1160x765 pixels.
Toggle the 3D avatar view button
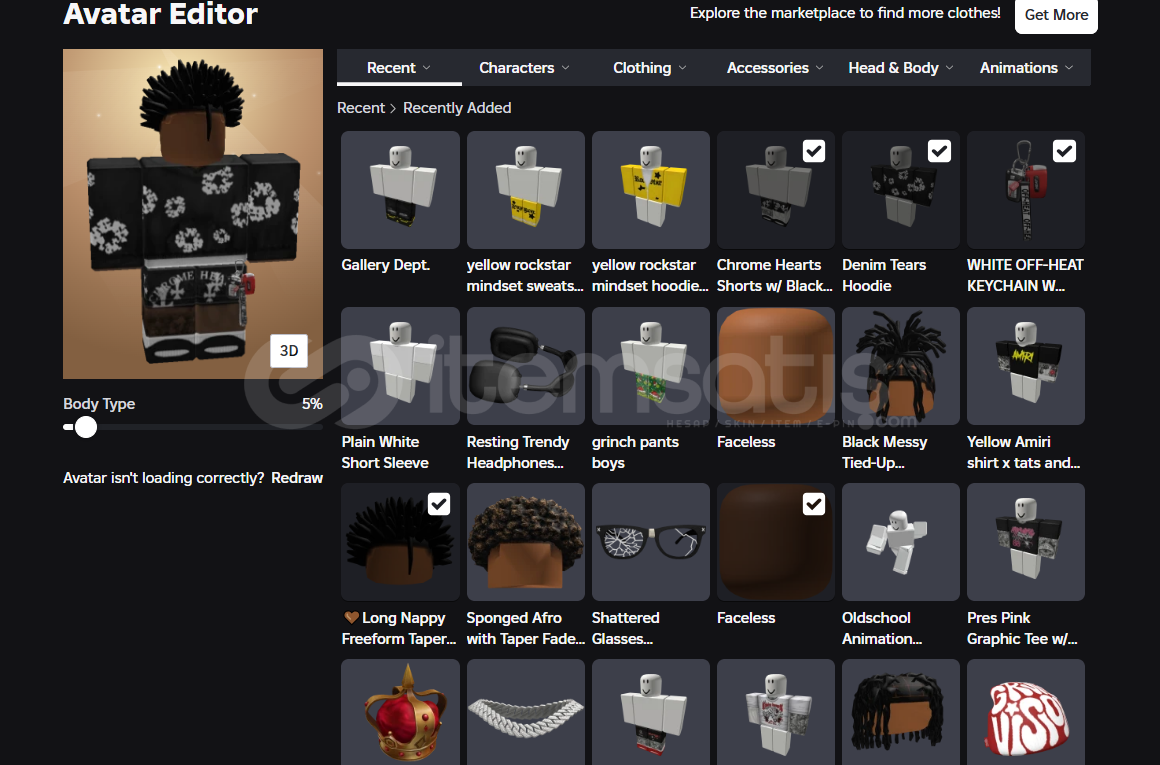click(289, 351)
